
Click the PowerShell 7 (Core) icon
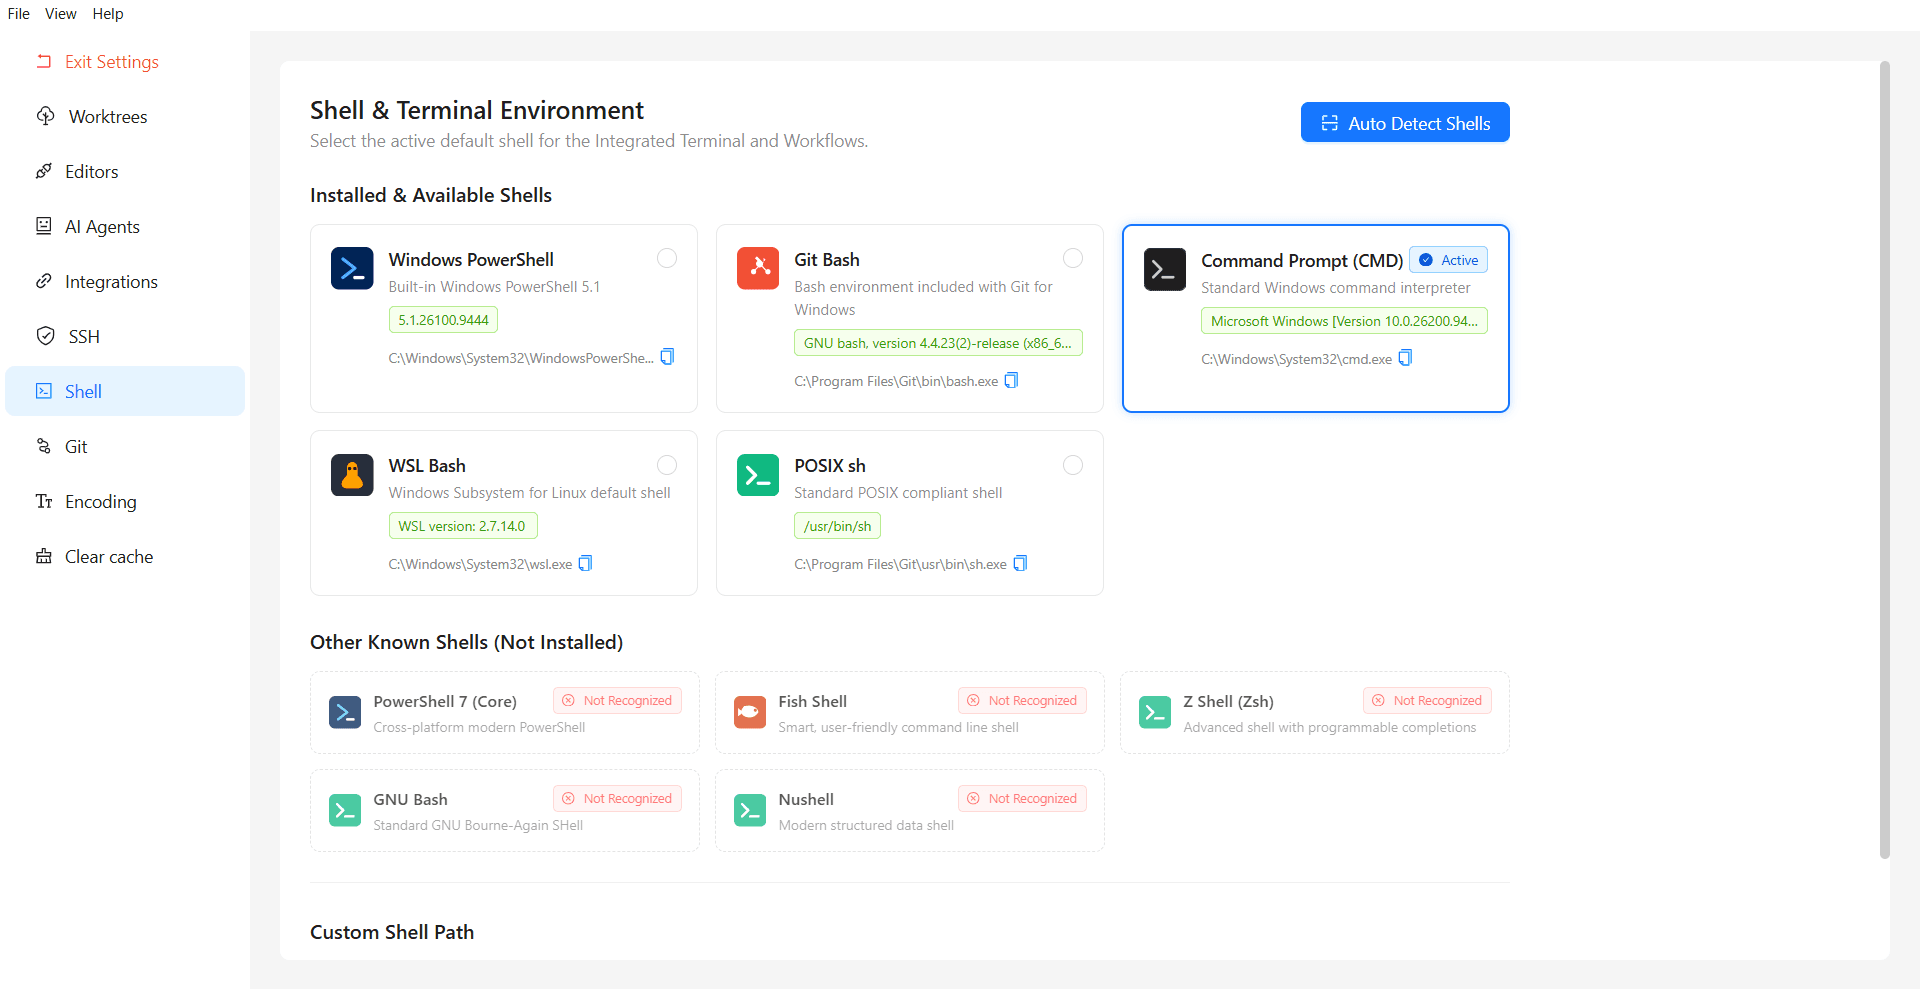[345, 712]
